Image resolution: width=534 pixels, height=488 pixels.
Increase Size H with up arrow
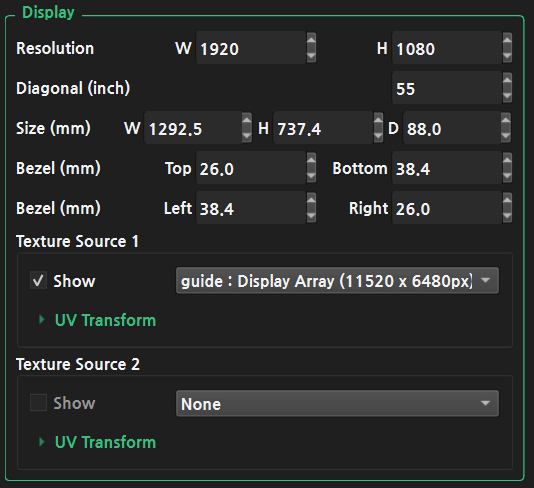pyautogui.click(x=378, y=120)
